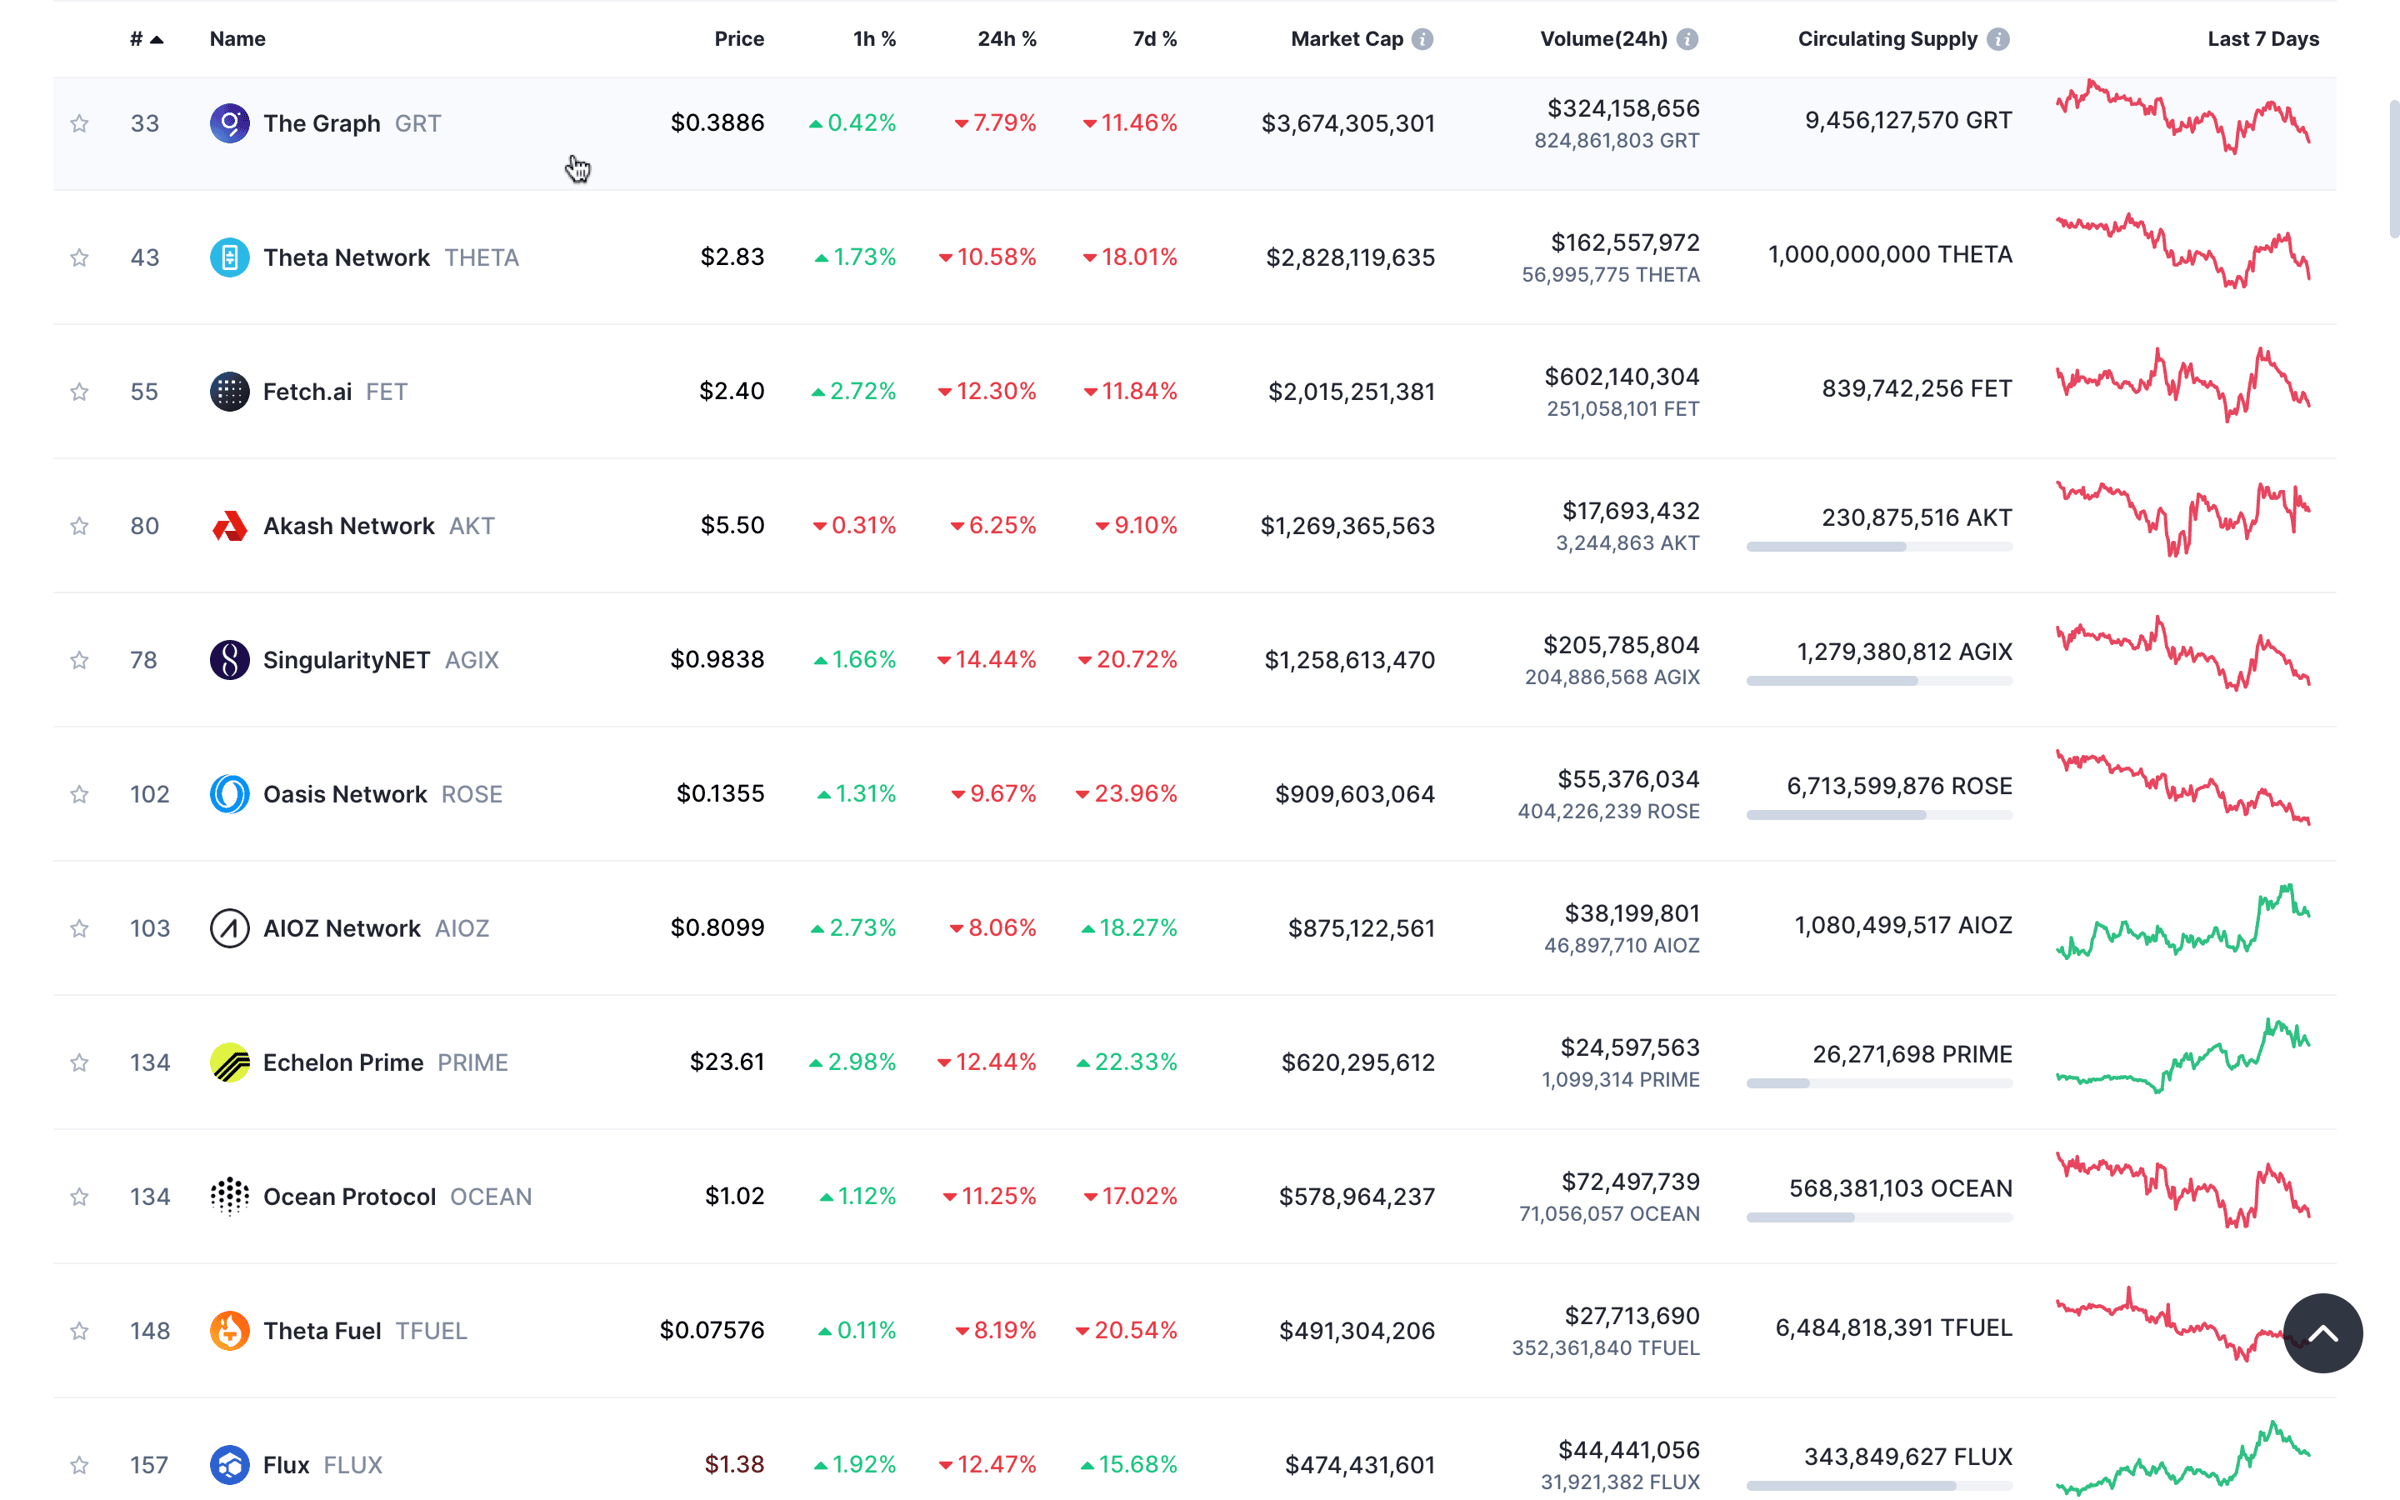Image resolution: width=2400 pixels, height=1500 pixels.
Task: Open Fetch.ai coin page
Action: coord(307,391)
